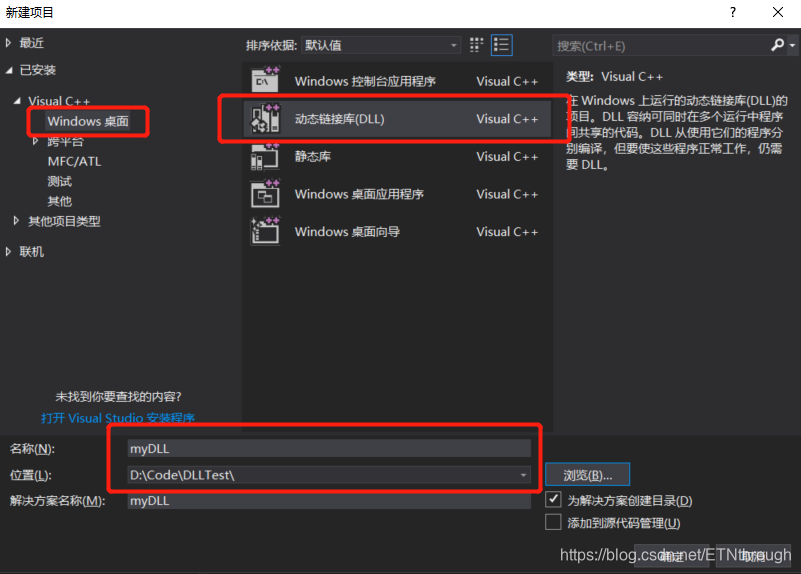Click Windows 桌面应用程序 template name
Screen dimensions: 801x574
(359, 194)
